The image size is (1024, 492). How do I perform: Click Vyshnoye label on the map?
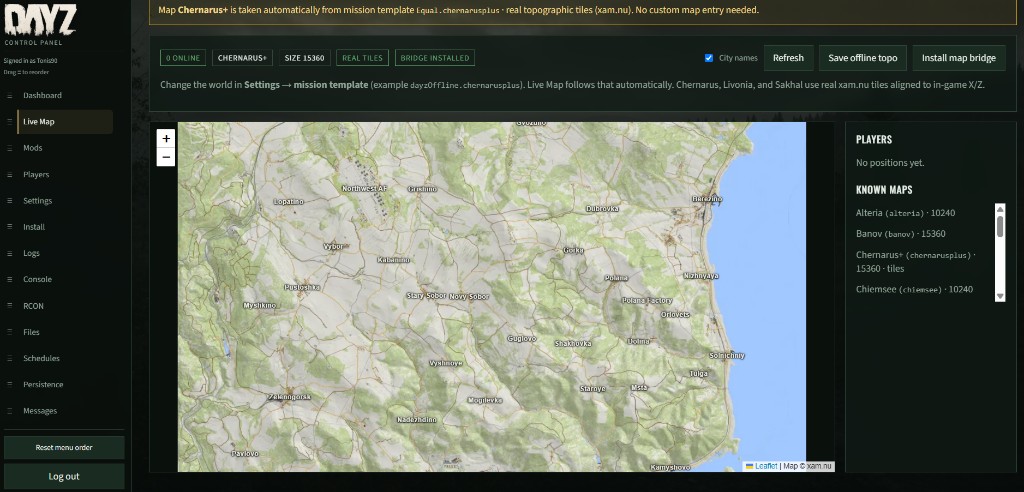click(x=445, y=363)
